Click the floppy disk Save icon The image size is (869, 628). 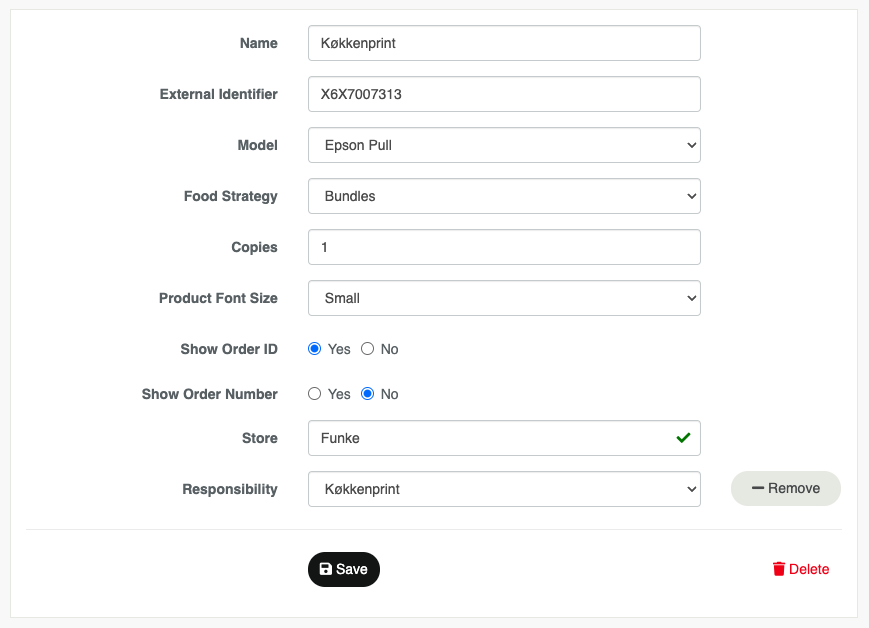coord(326,569)
